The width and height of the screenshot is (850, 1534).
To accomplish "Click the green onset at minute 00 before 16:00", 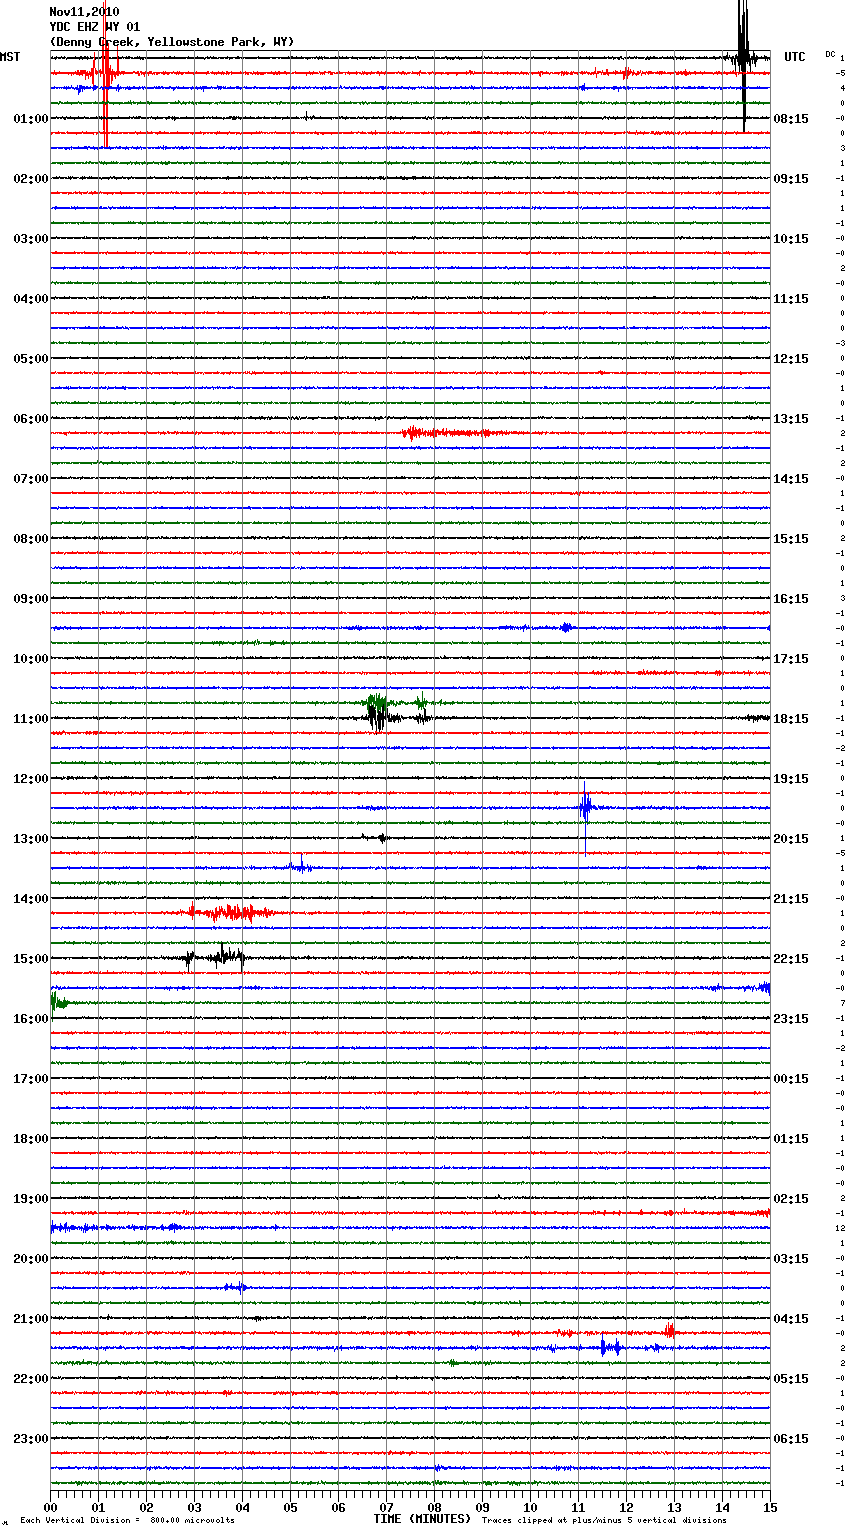I will (x=59, y=1001).
